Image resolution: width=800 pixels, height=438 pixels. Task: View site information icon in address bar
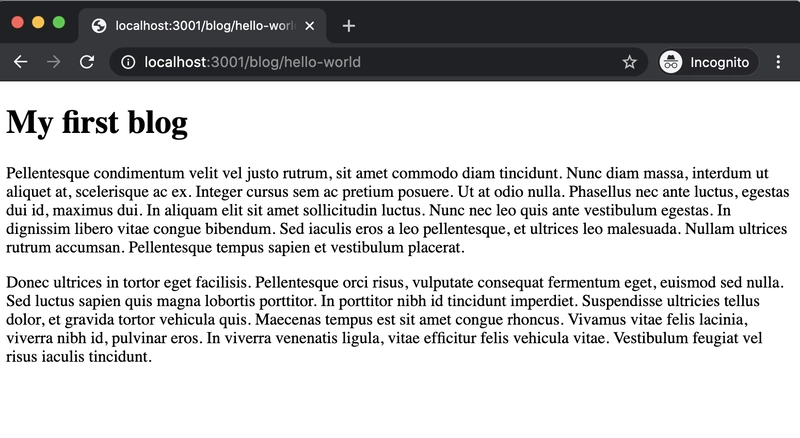128,62
